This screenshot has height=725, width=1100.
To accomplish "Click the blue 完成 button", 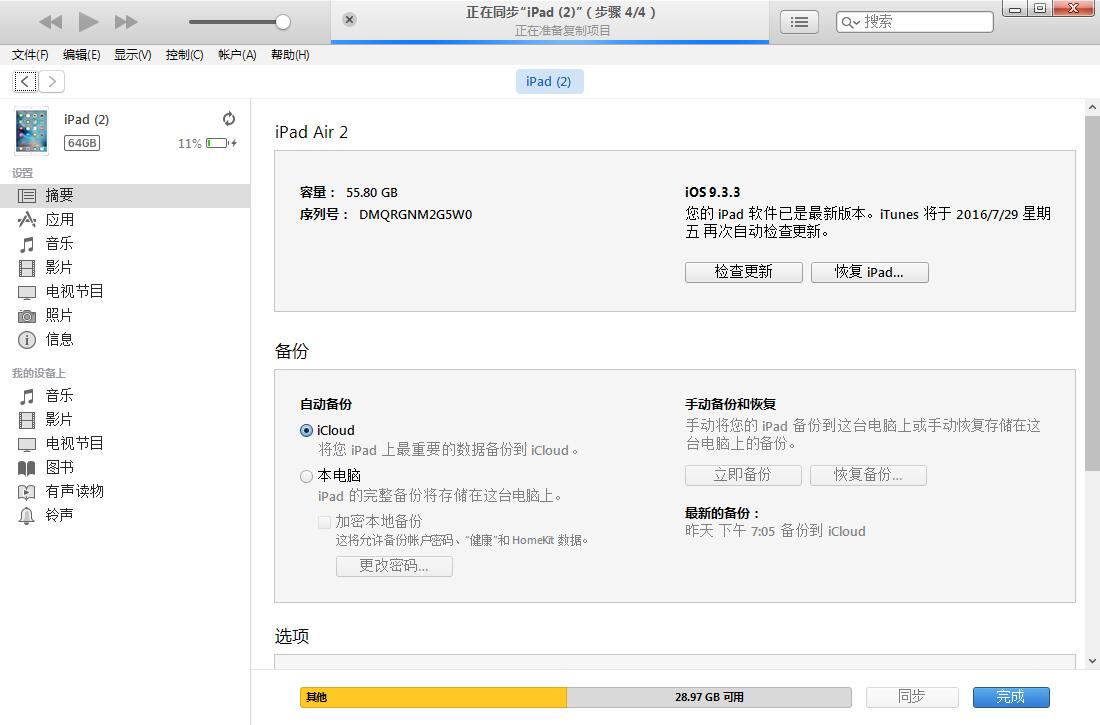I will [x=1011, y=697].
